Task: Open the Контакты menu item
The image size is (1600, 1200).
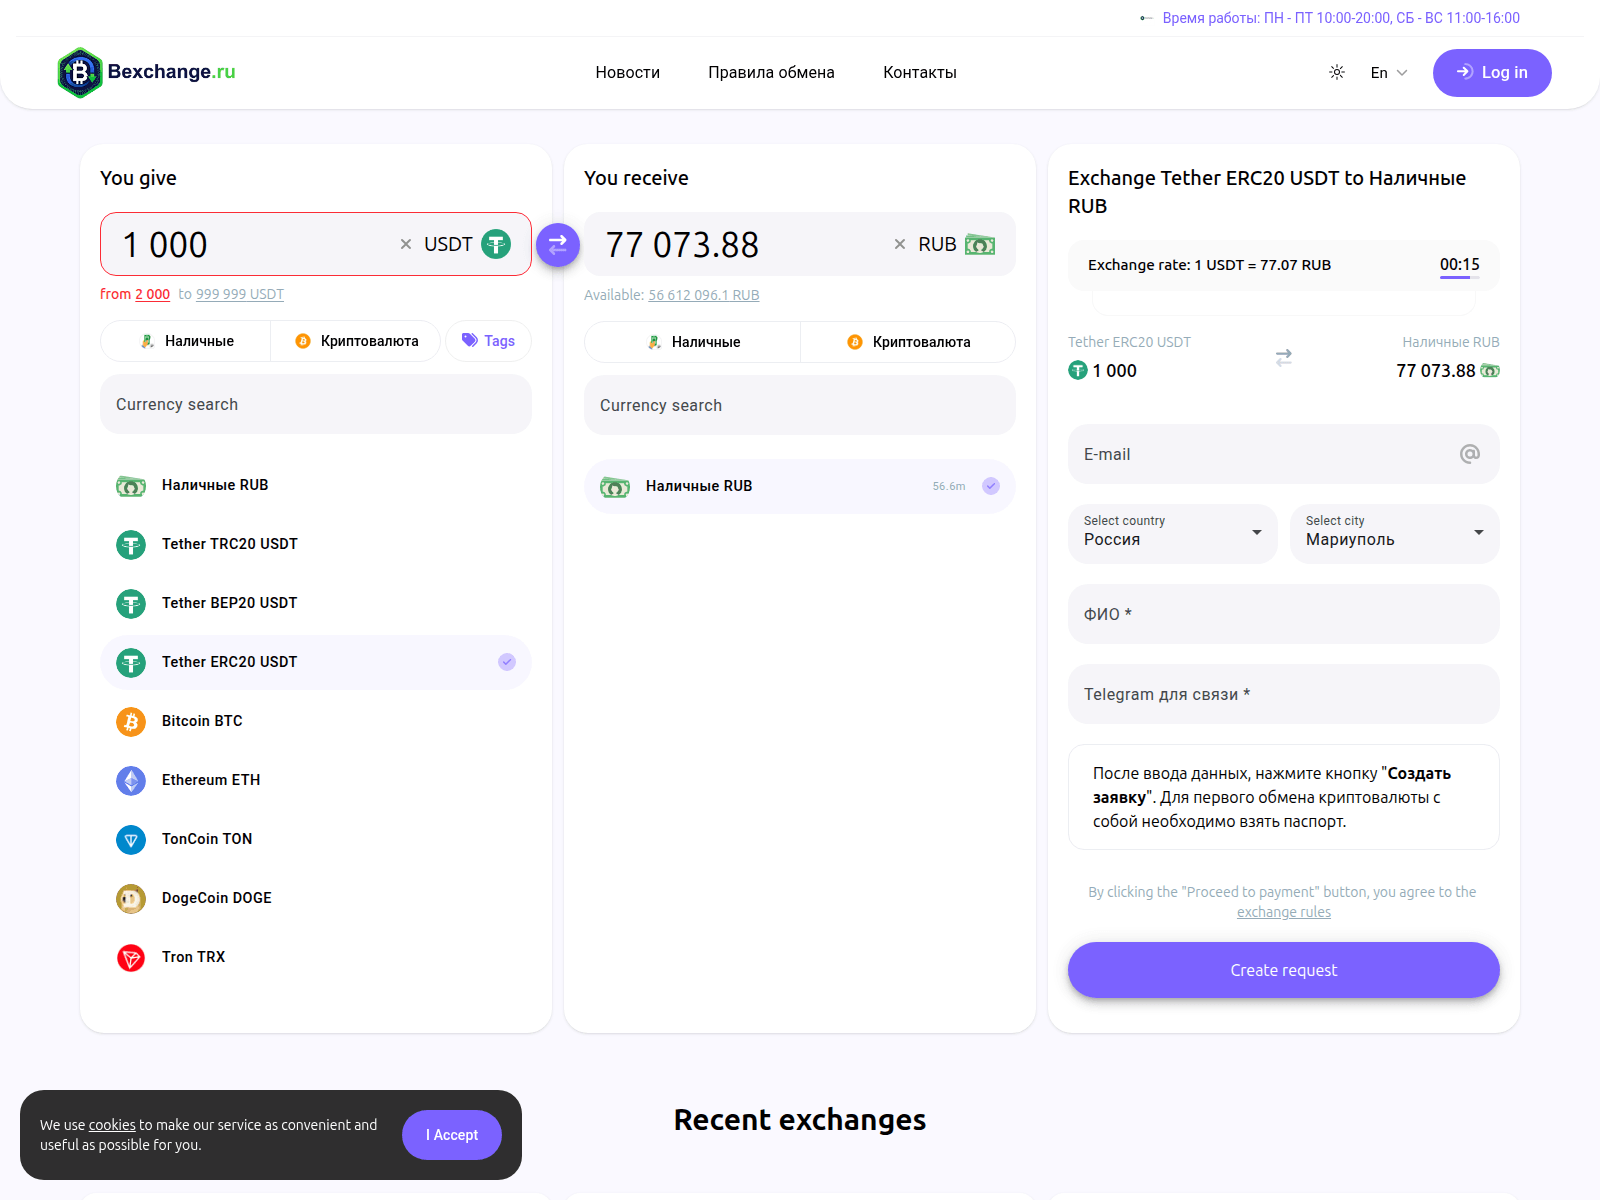Action: click(x=920, y=72)
